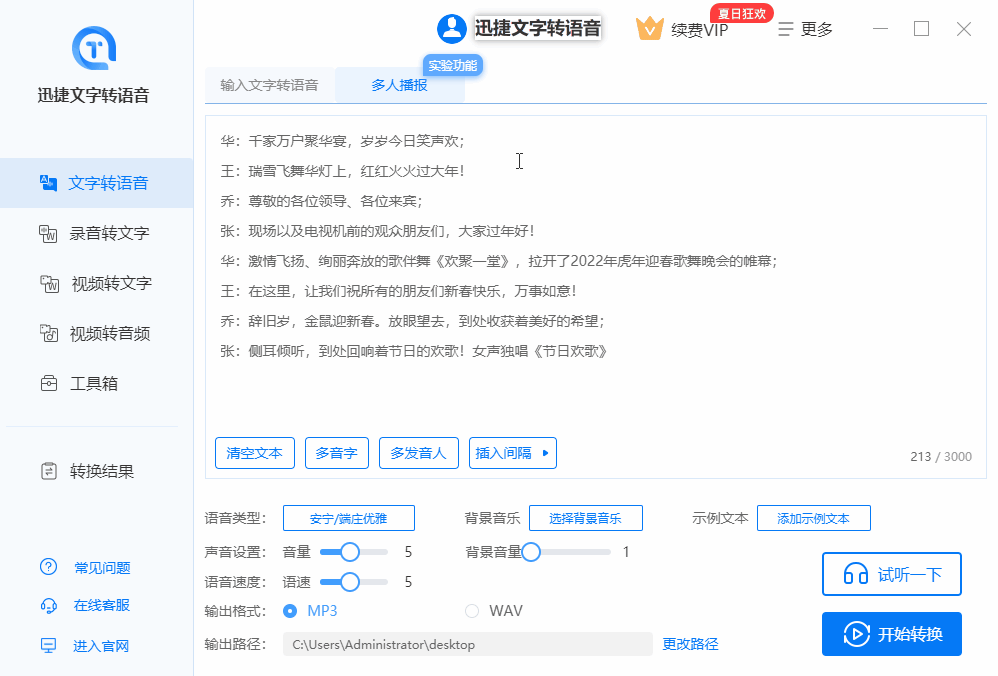
Task: Click the text line starting 王:瑞雪飞舞
Action: tap(342, 171)
